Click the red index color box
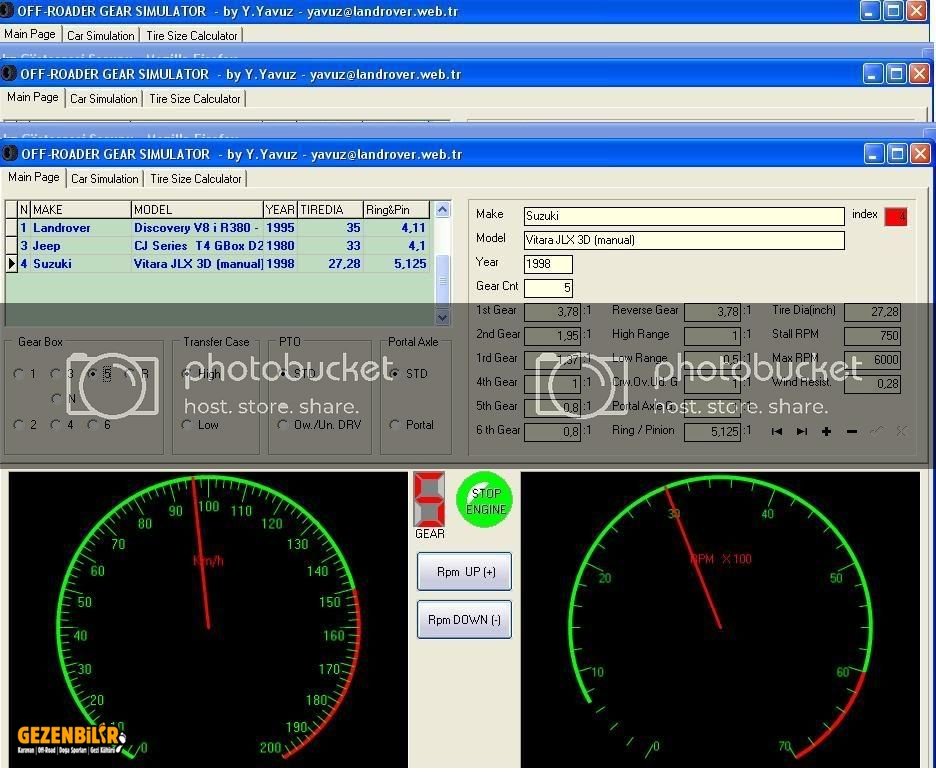 pyautogui.click(x=895, y=216)
